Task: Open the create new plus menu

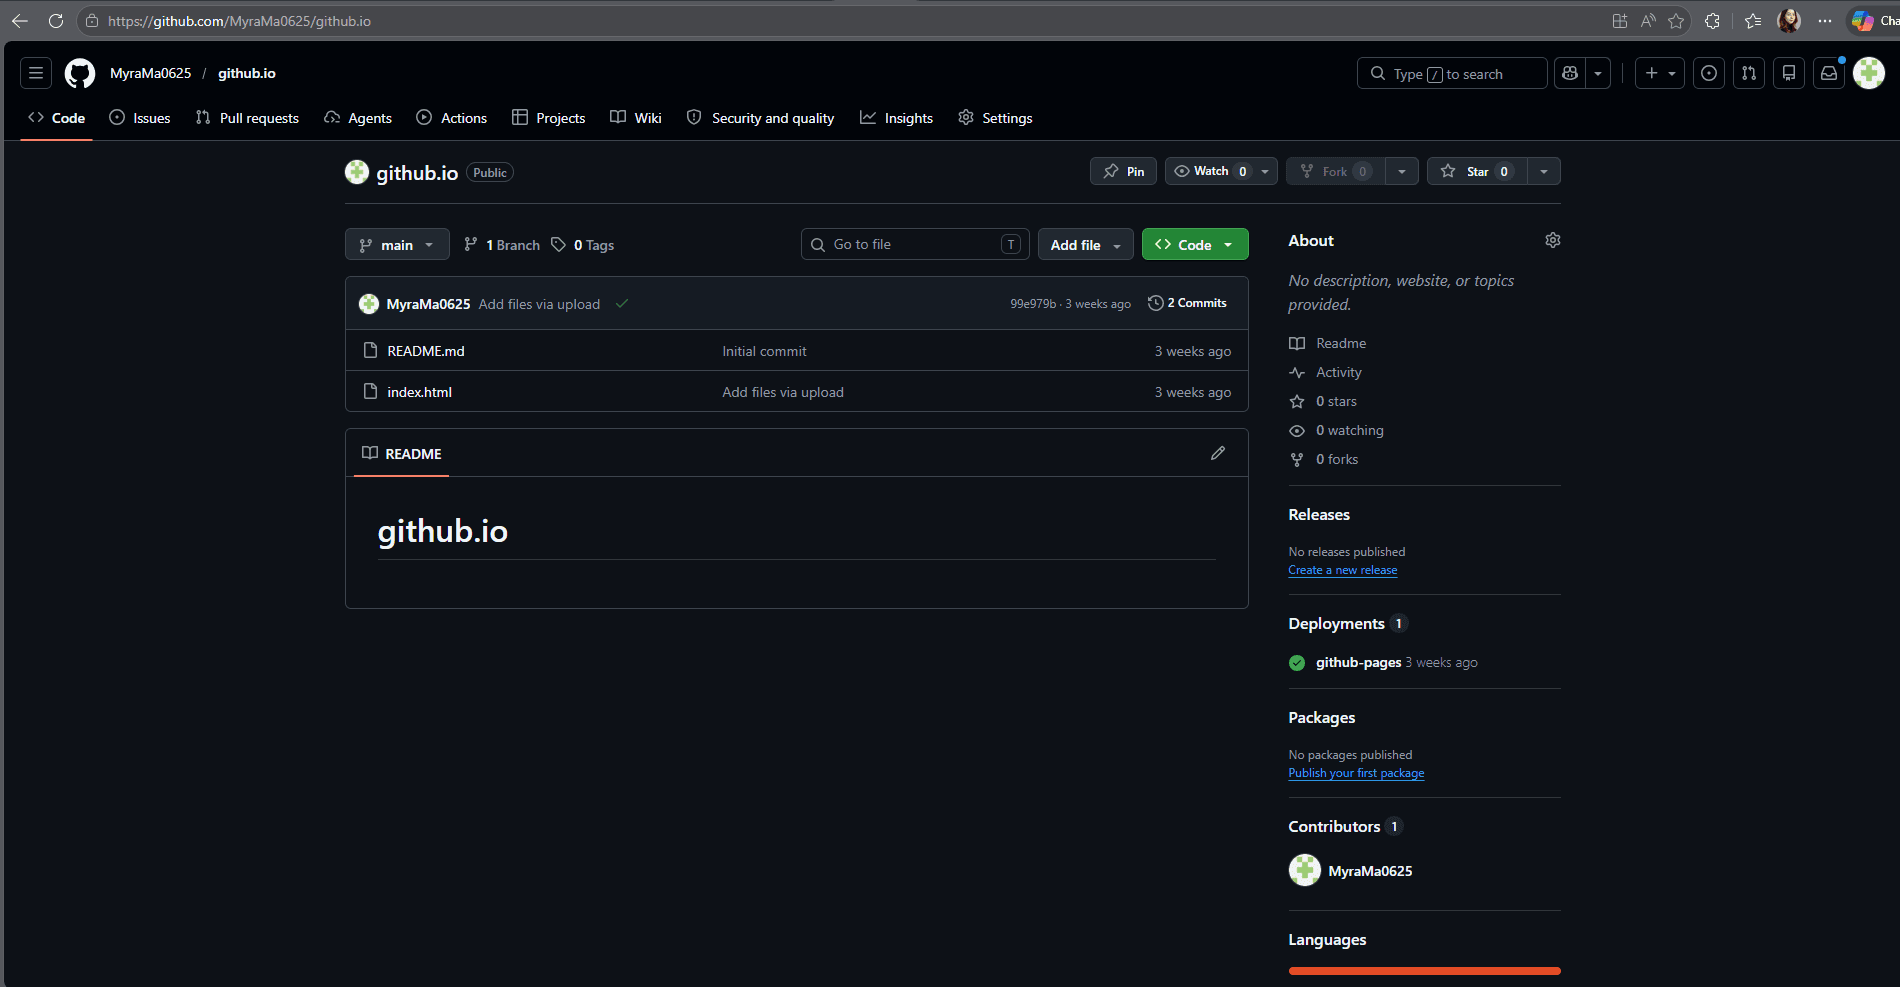Action: pyautogui.click(x=1660, y=73)
